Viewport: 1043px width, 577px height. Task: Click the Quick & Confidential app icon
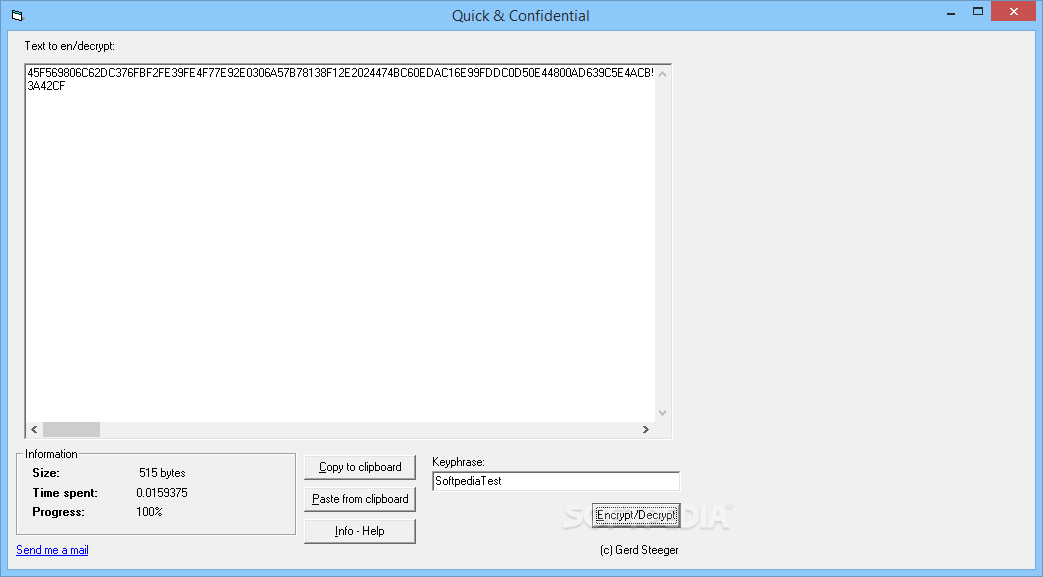17,15
